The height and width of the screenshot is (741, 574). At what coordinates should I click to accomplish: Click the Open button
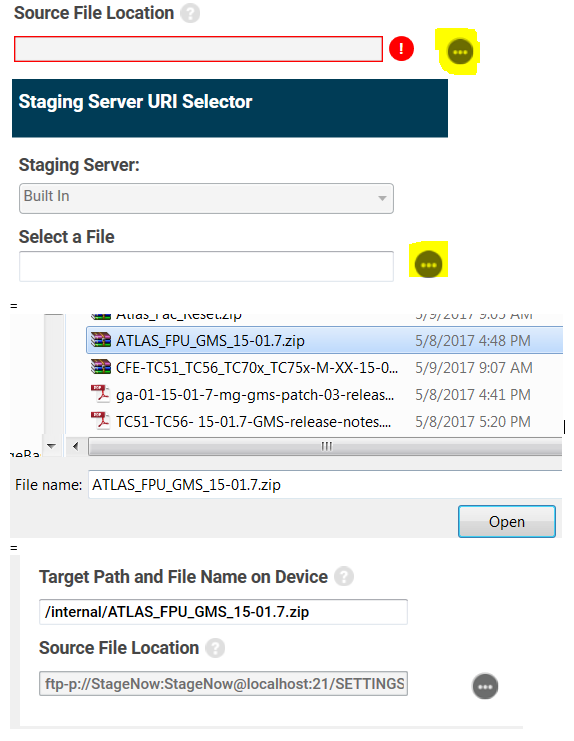tap(506, 521)
